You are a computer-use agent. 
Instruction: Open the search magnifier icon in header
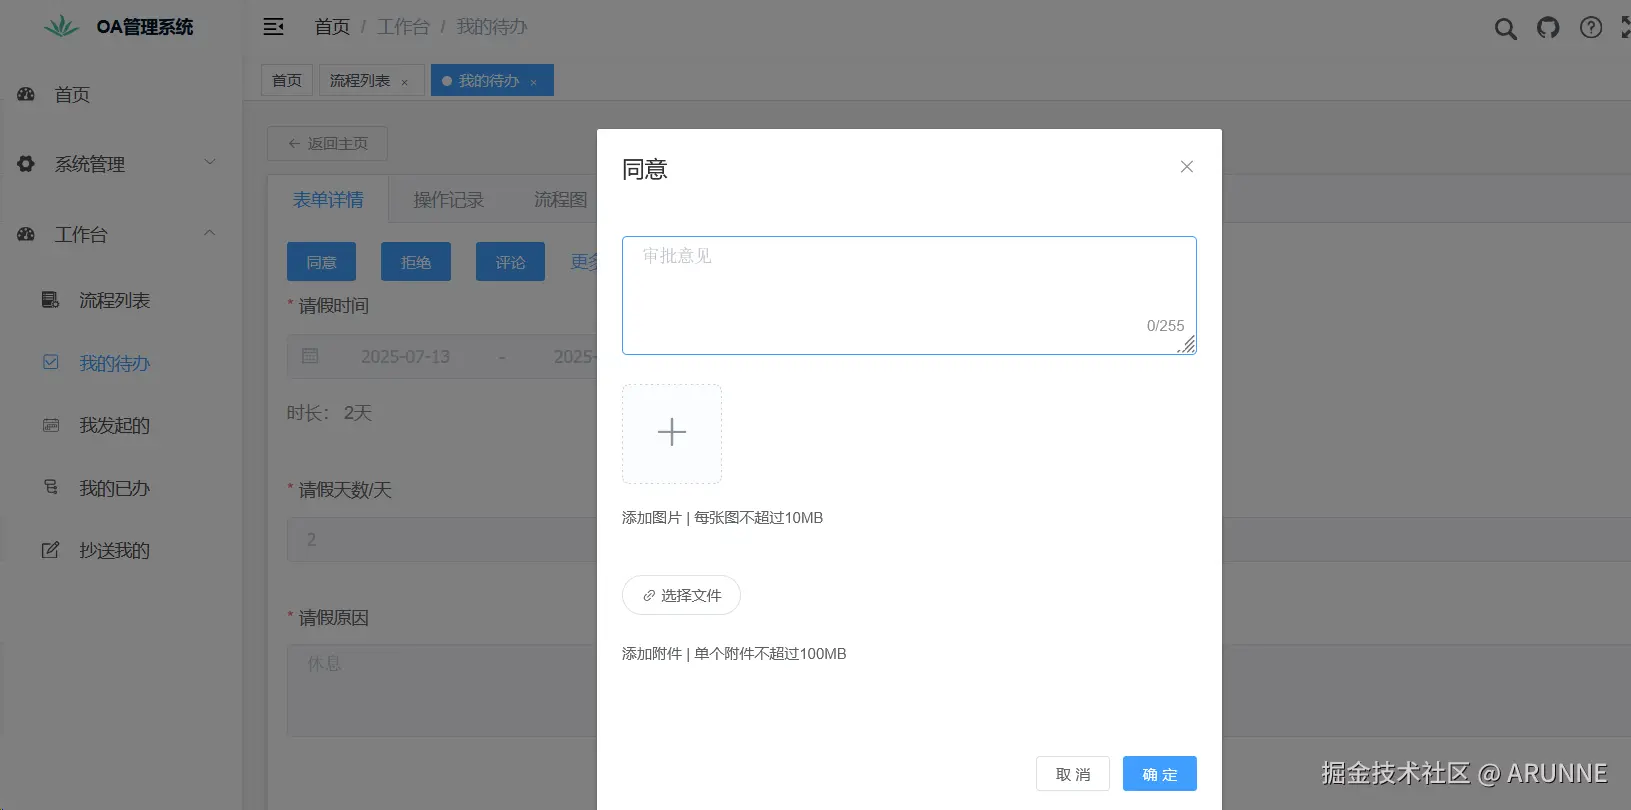coord(1505,29)
